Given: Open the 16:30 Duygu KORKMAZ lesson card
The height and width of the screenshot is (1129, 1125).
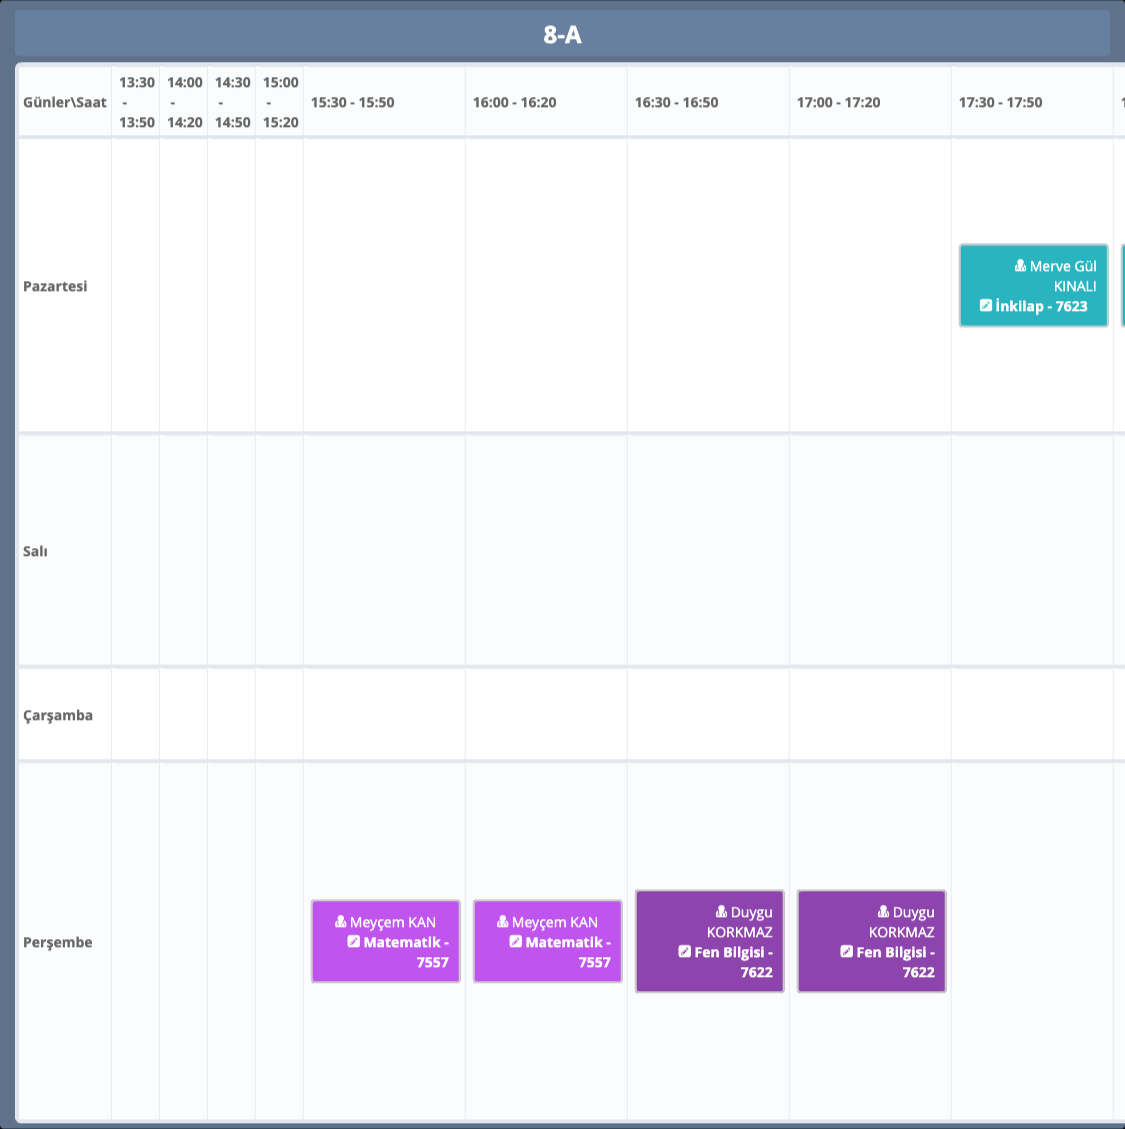Looking at the screenshot, I should click(x=709, y=941).
